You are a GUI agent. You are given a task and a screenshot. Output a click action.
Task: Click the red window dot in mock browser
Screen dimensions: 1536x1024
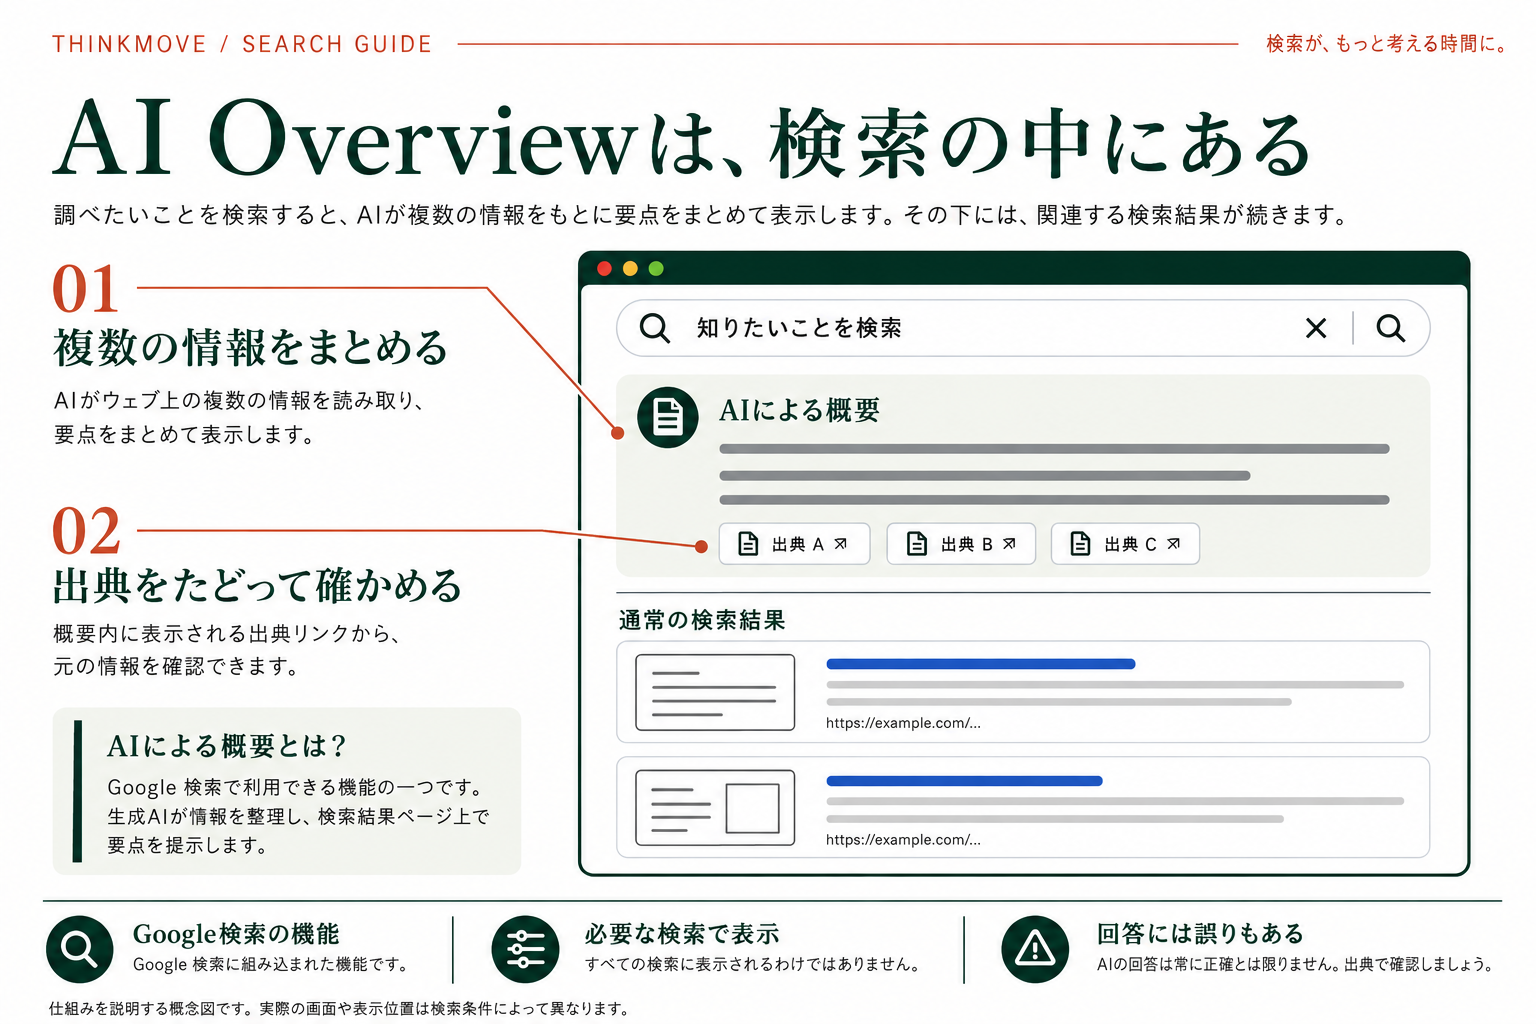coord(604,268)
